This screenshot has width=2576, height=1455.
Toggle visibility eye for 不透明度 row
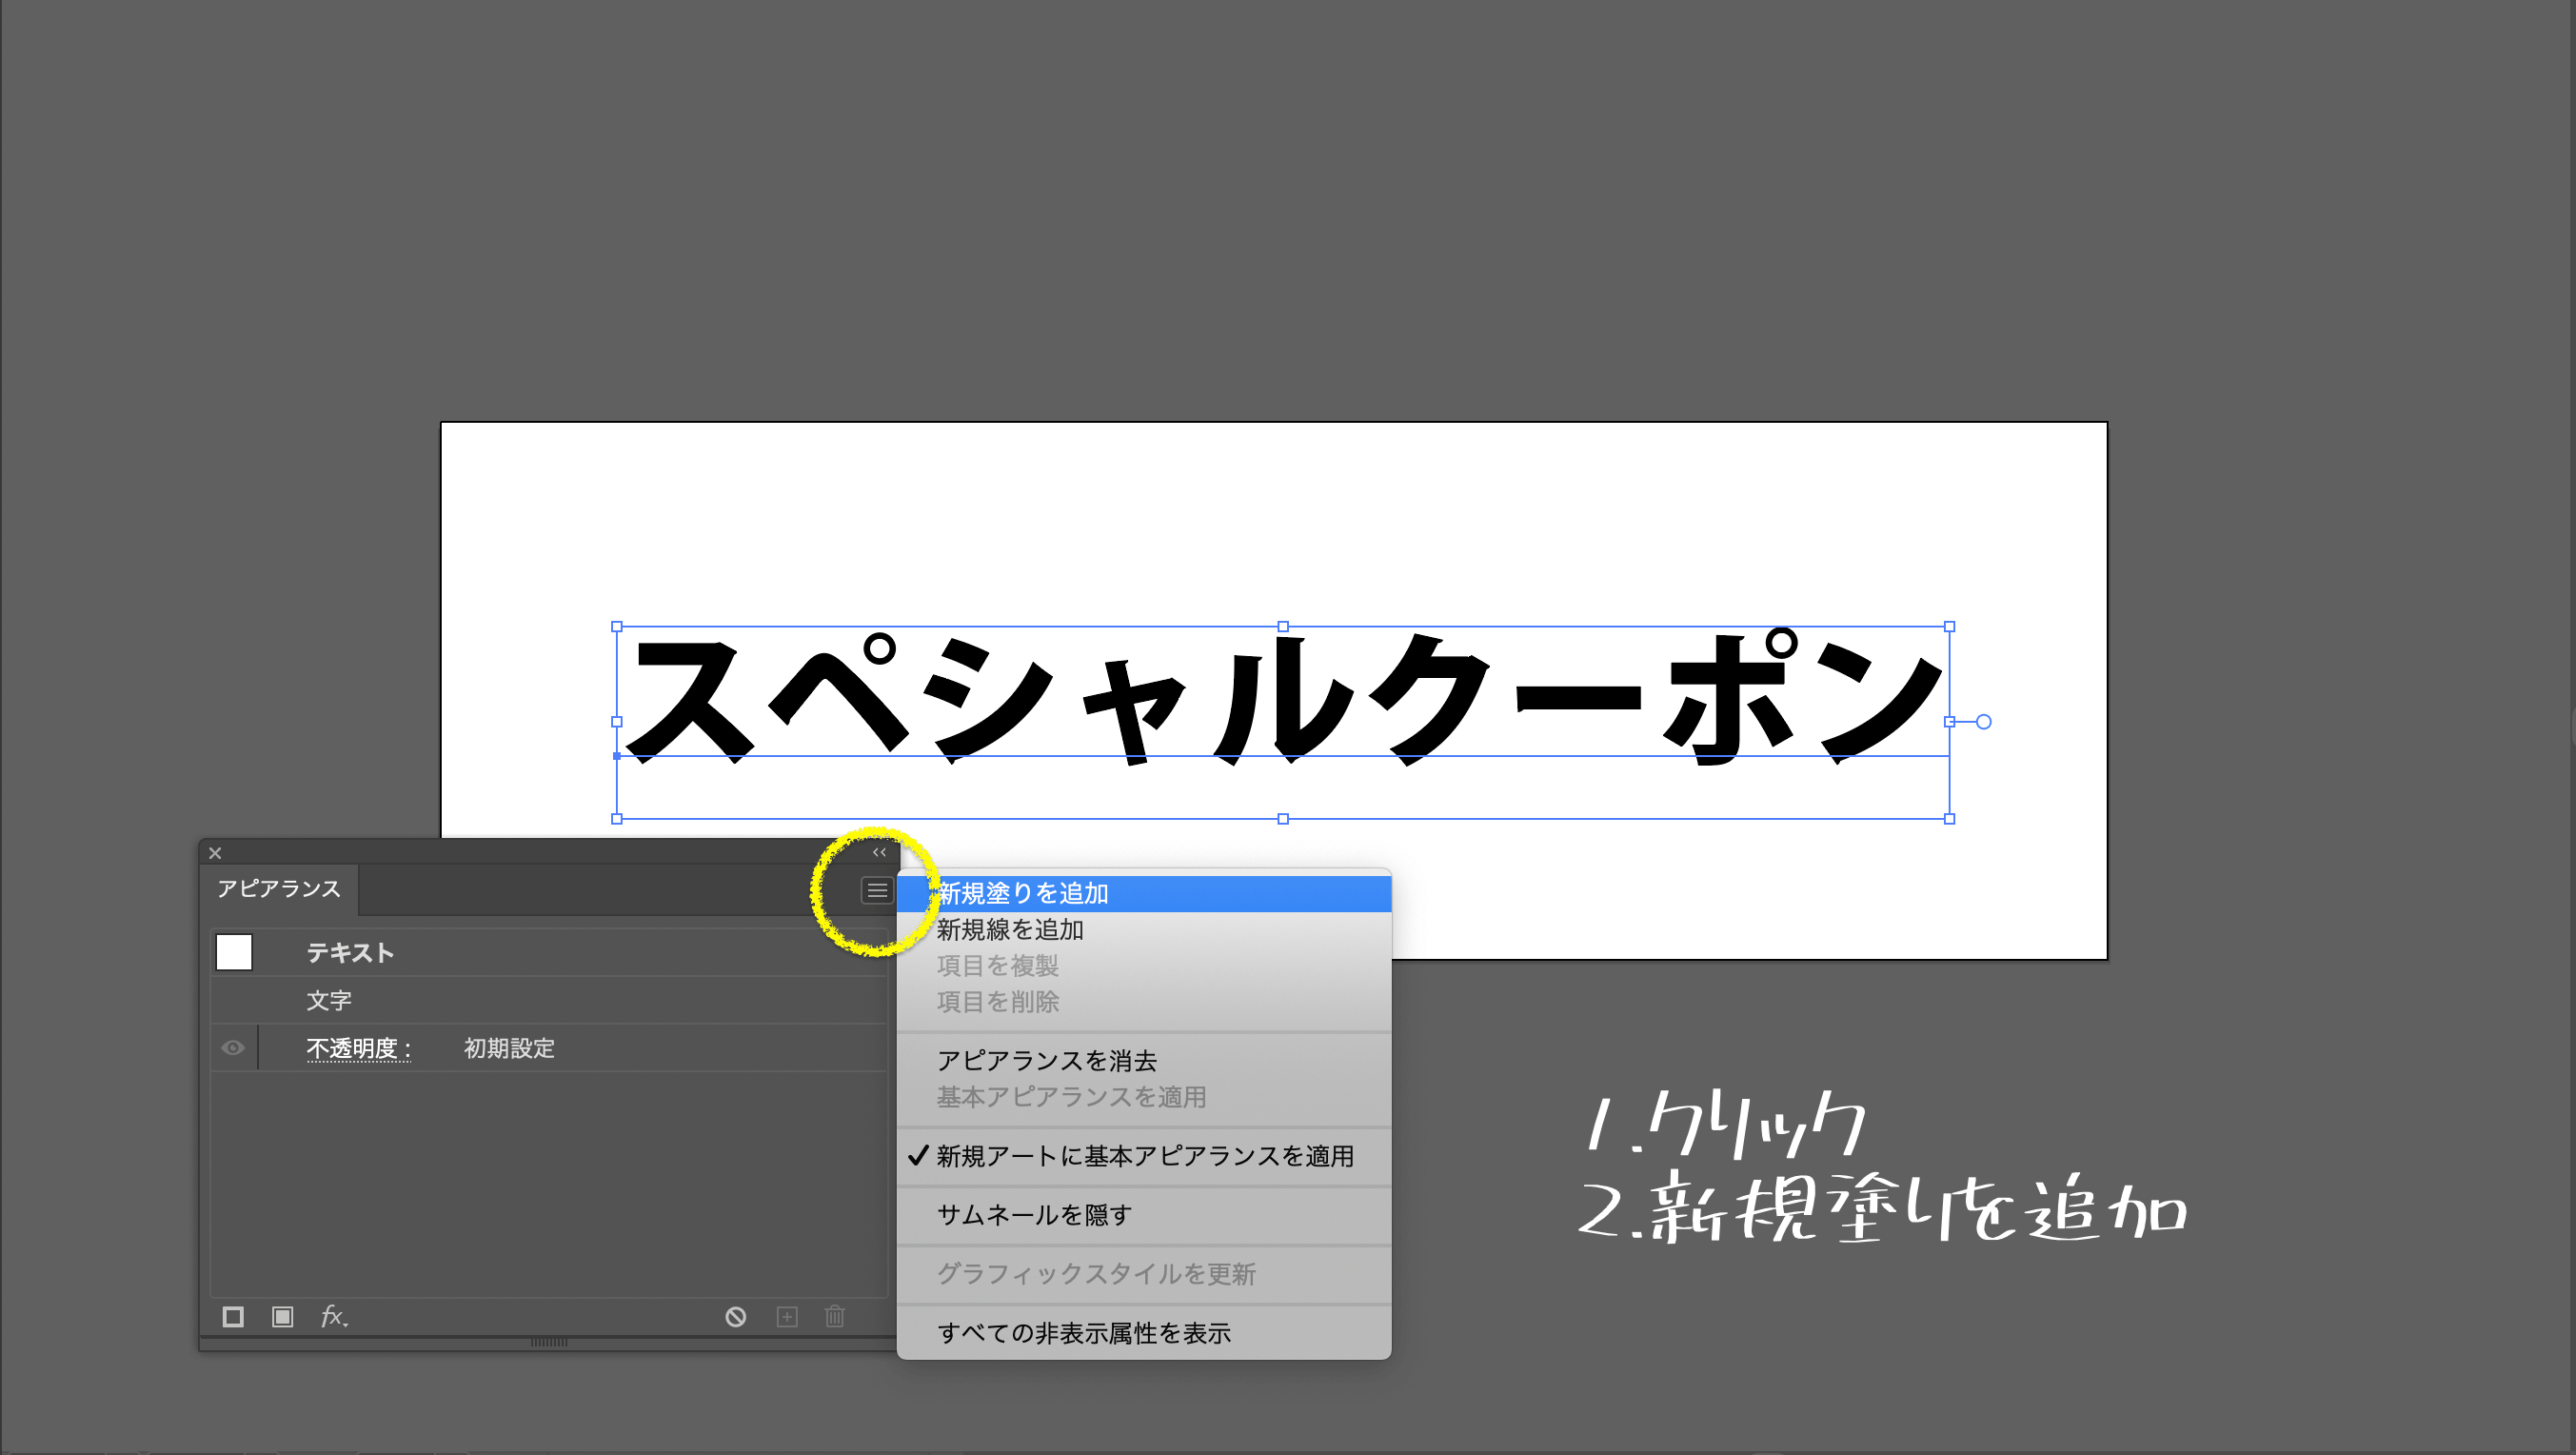[x=233, y=1048]
